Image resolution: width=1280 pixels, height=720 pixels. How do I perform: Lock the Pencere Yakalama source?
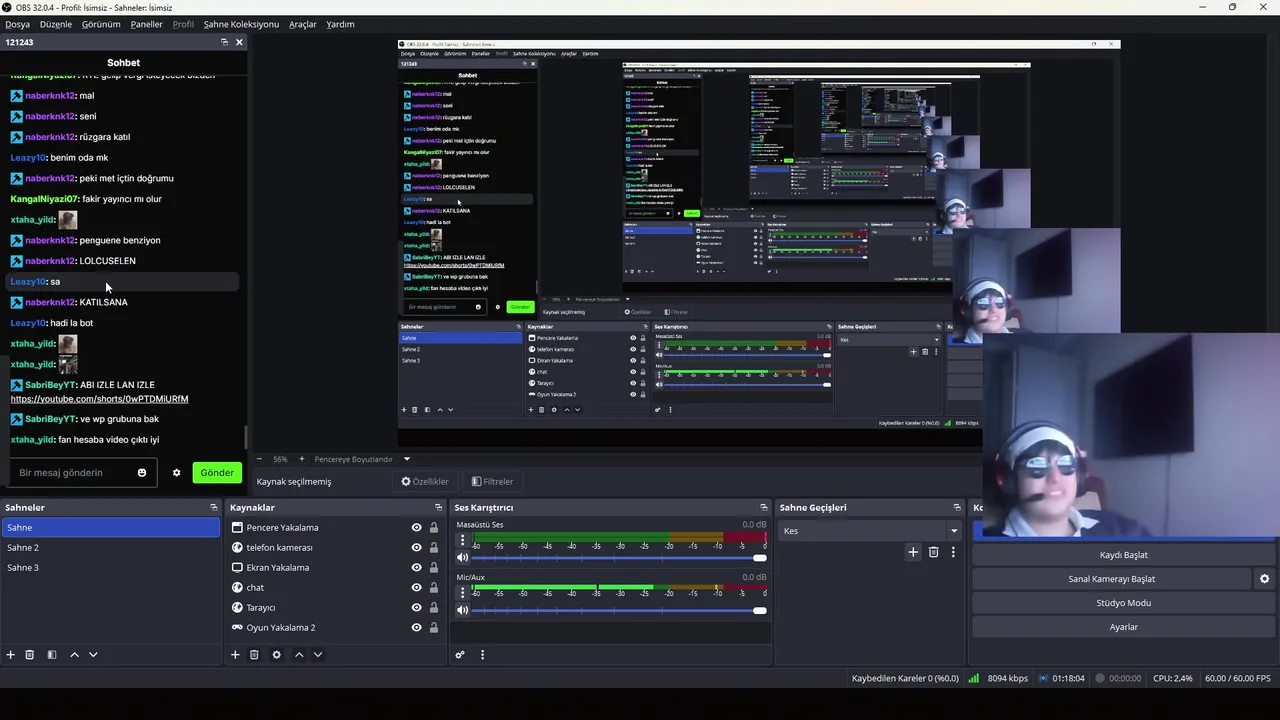point(434,528)
